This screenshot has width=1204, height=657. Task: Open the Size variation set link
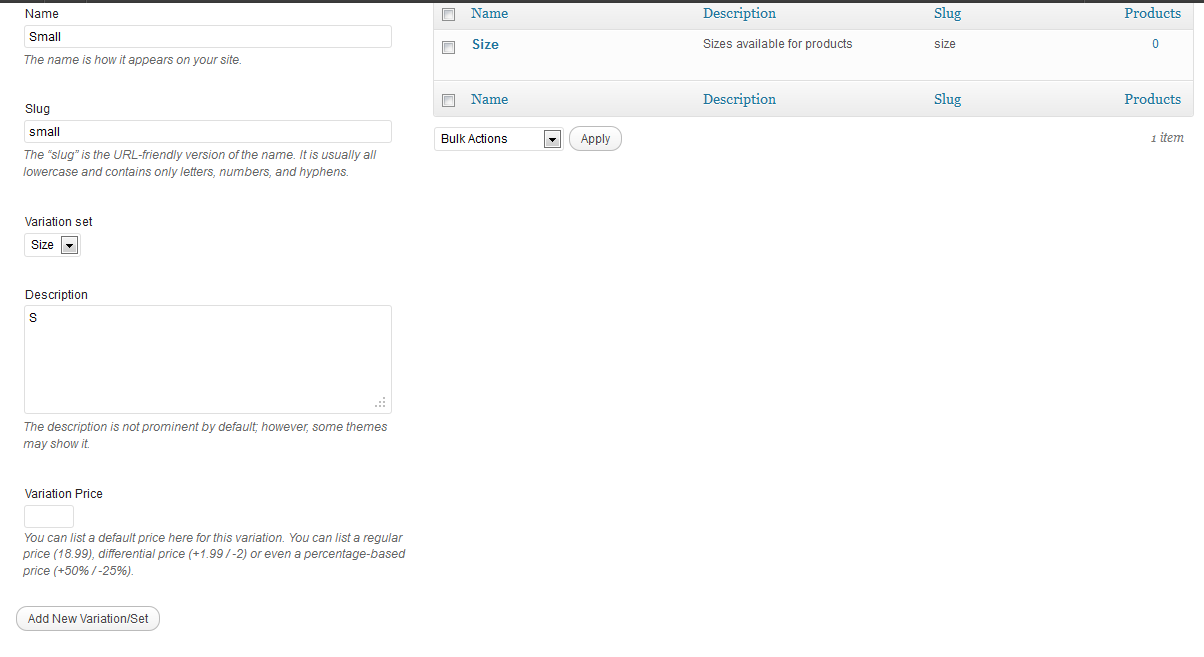(x=485, y=44)
